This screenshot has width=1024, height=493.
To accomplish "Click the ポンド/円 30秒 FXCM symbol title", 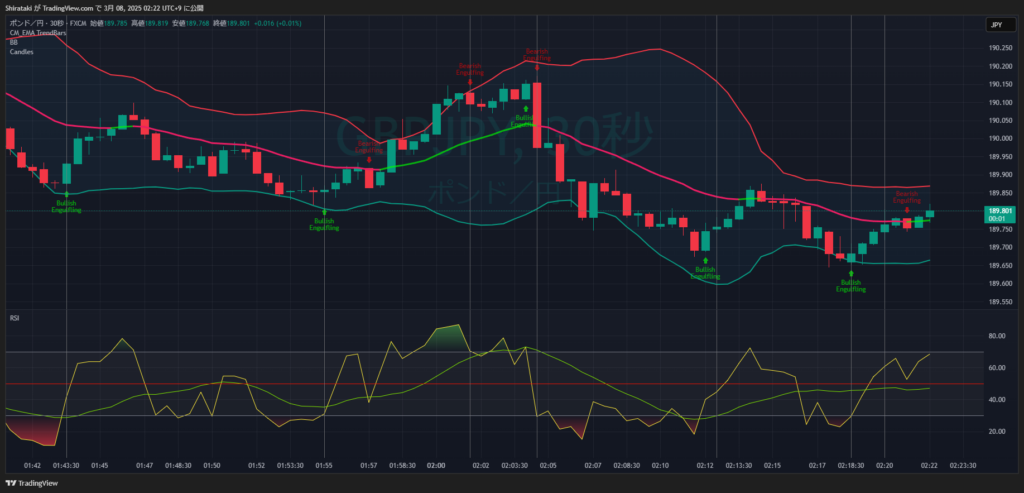I will pyautogui.click(x=48, y=22).
